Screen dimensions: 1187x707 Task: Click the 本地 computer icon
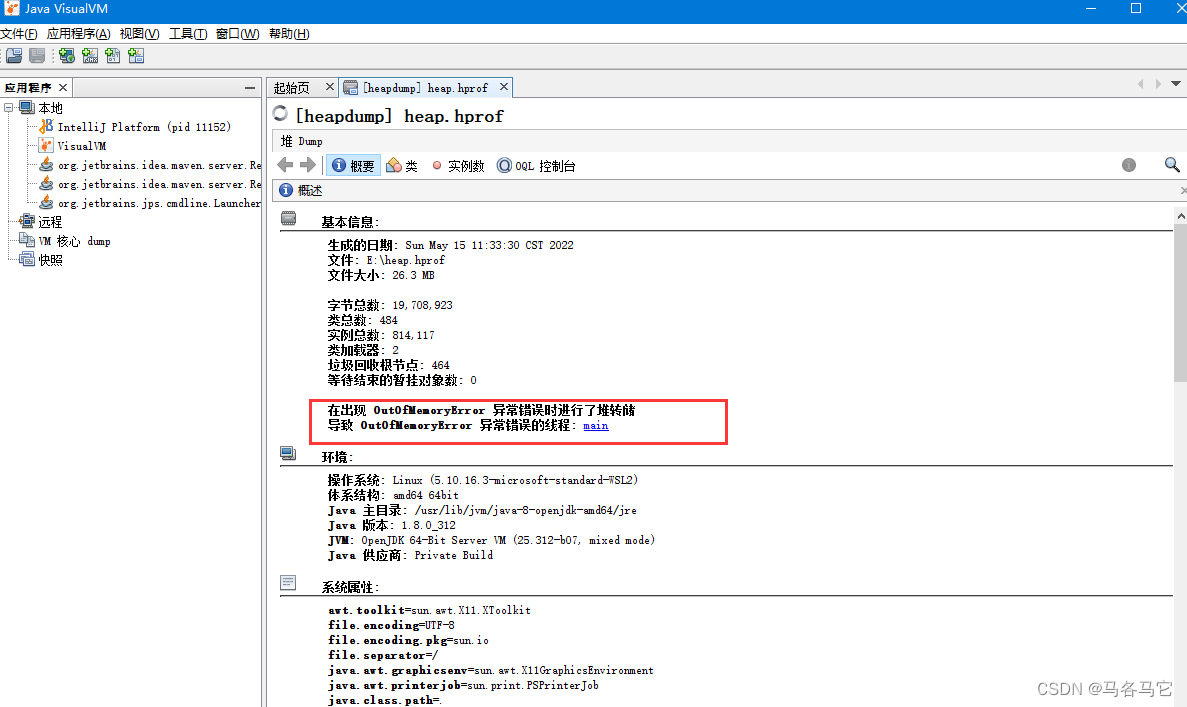click(x=27, y=107)
